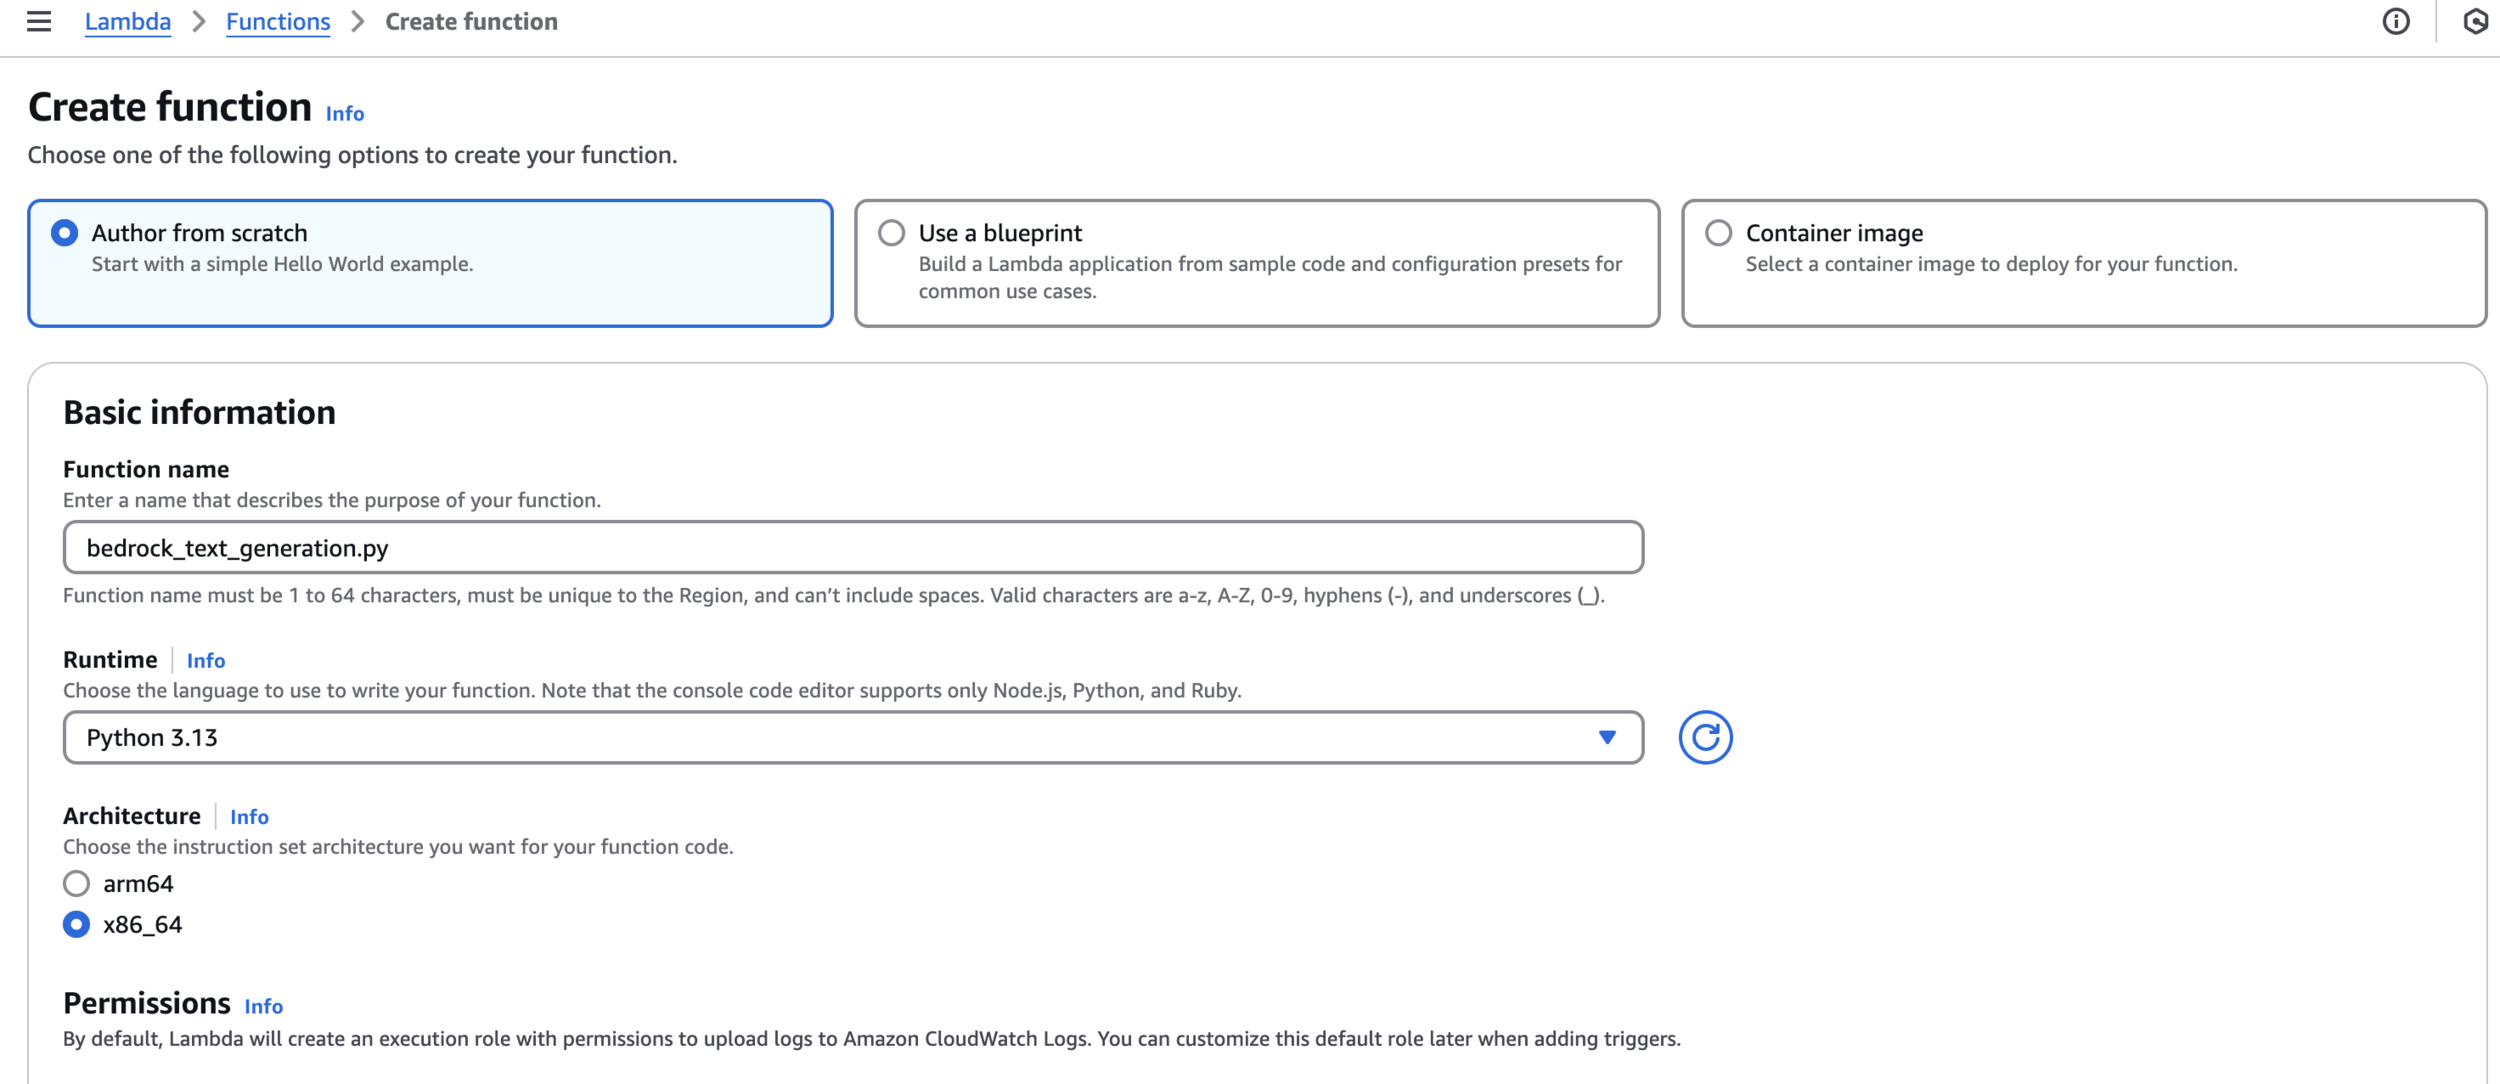Open Info link beside Permissions heading
This screenshot has height=1084, width=2500.
pos(264,1007)
